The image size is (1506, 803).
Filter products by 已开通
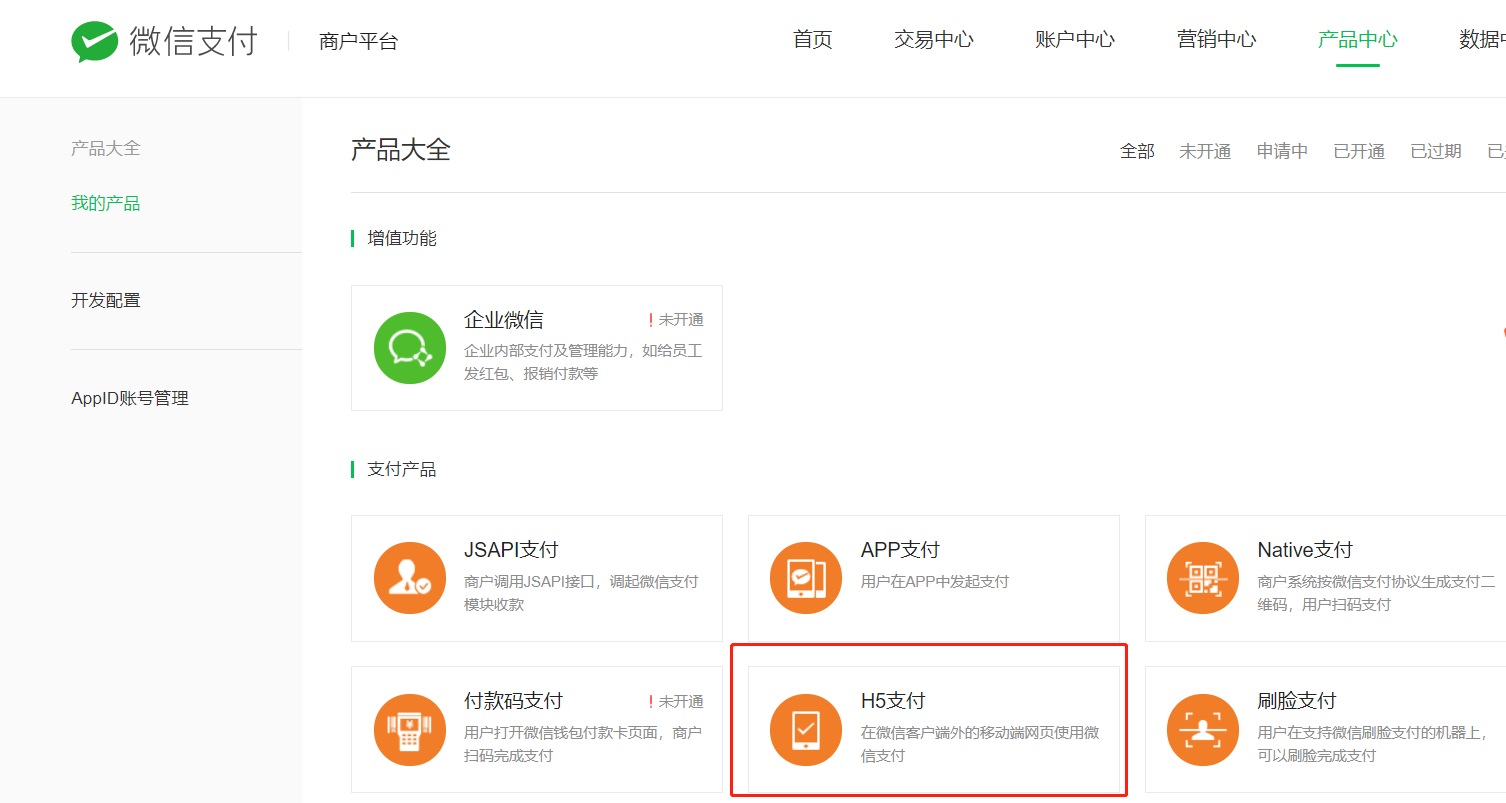point(1359,151)
